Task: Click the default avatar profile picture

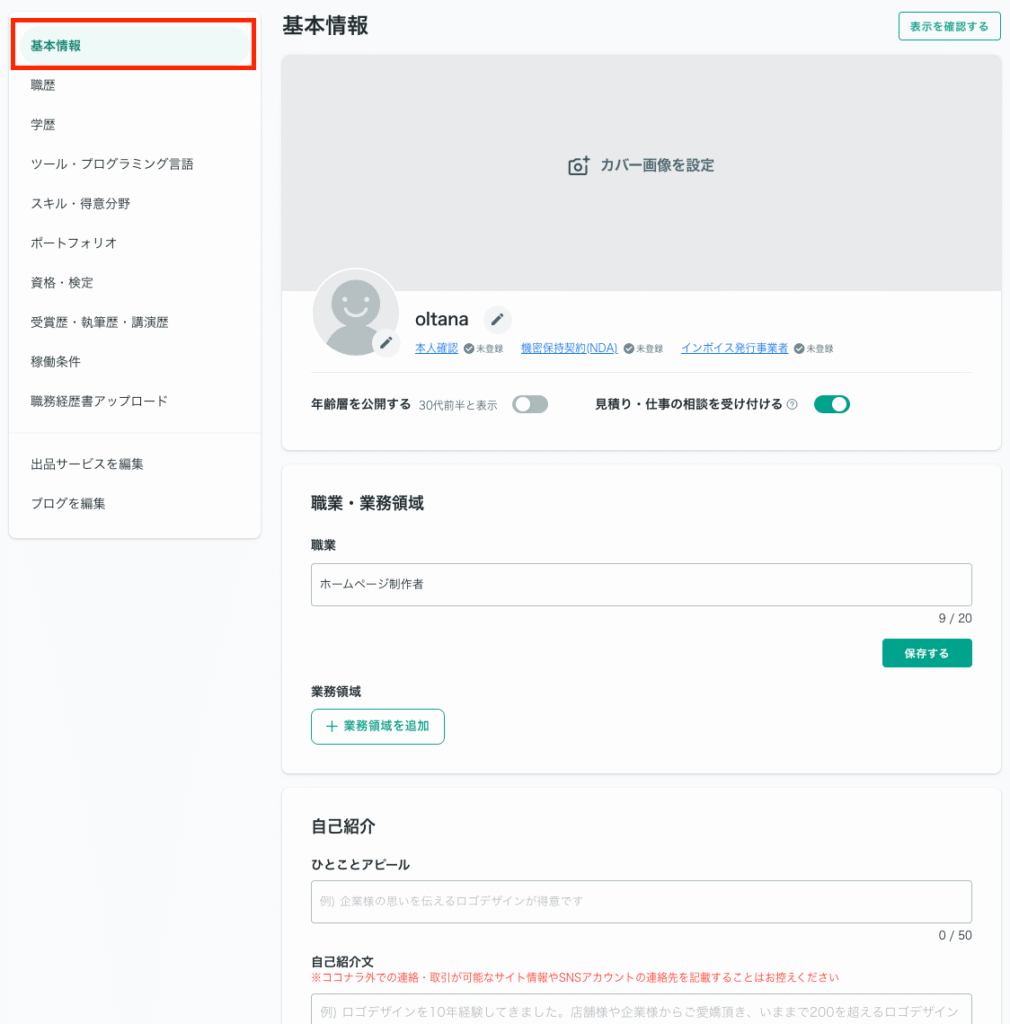Action: [x=355, y=311]
